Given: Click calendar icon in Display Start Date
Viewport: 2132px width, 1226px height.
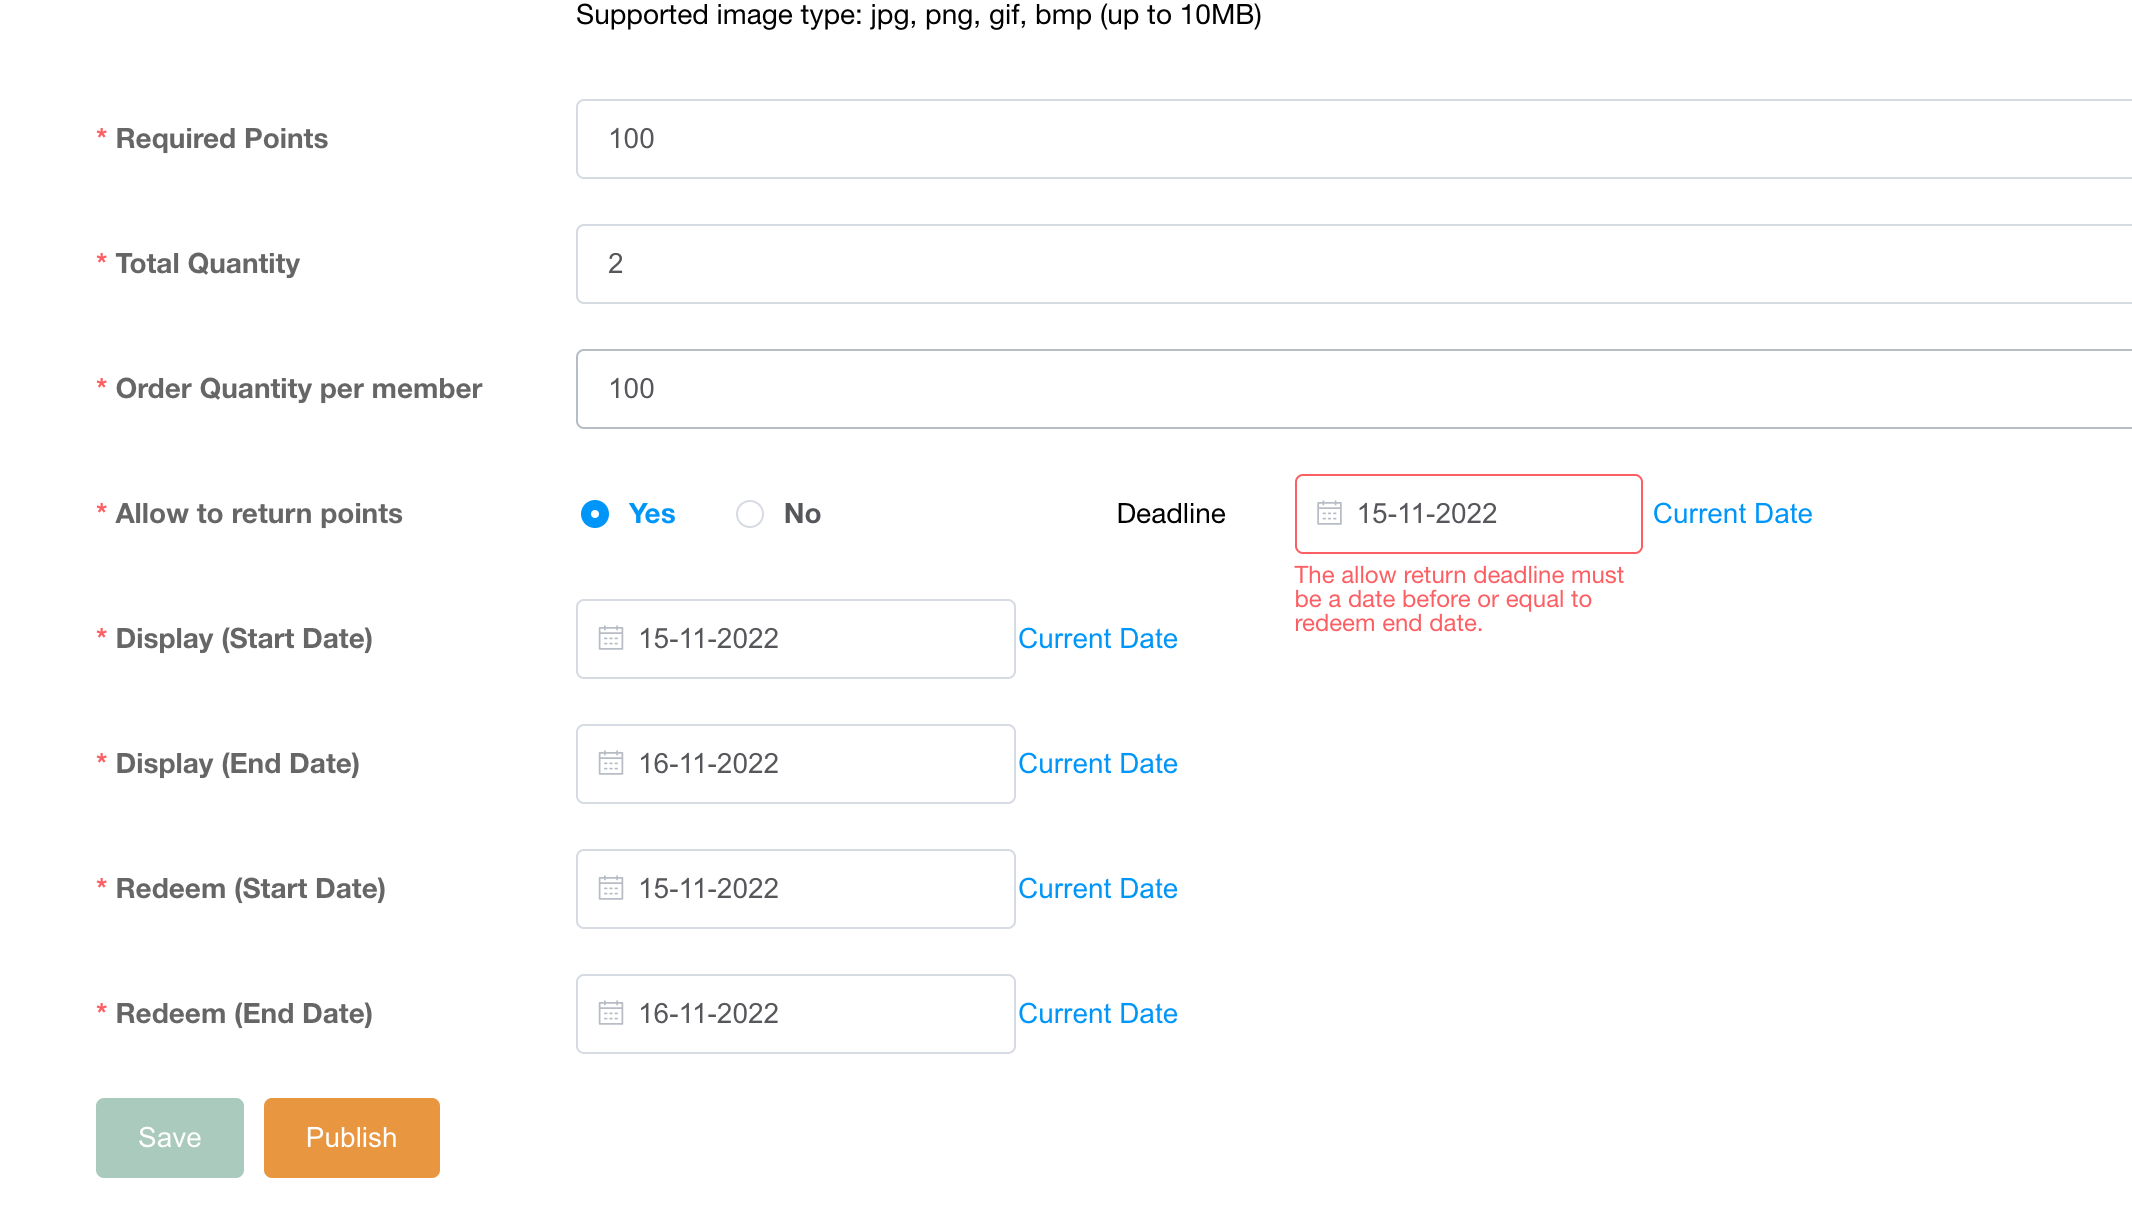Looking at the screenshot, I should click(x=611, y=638).
